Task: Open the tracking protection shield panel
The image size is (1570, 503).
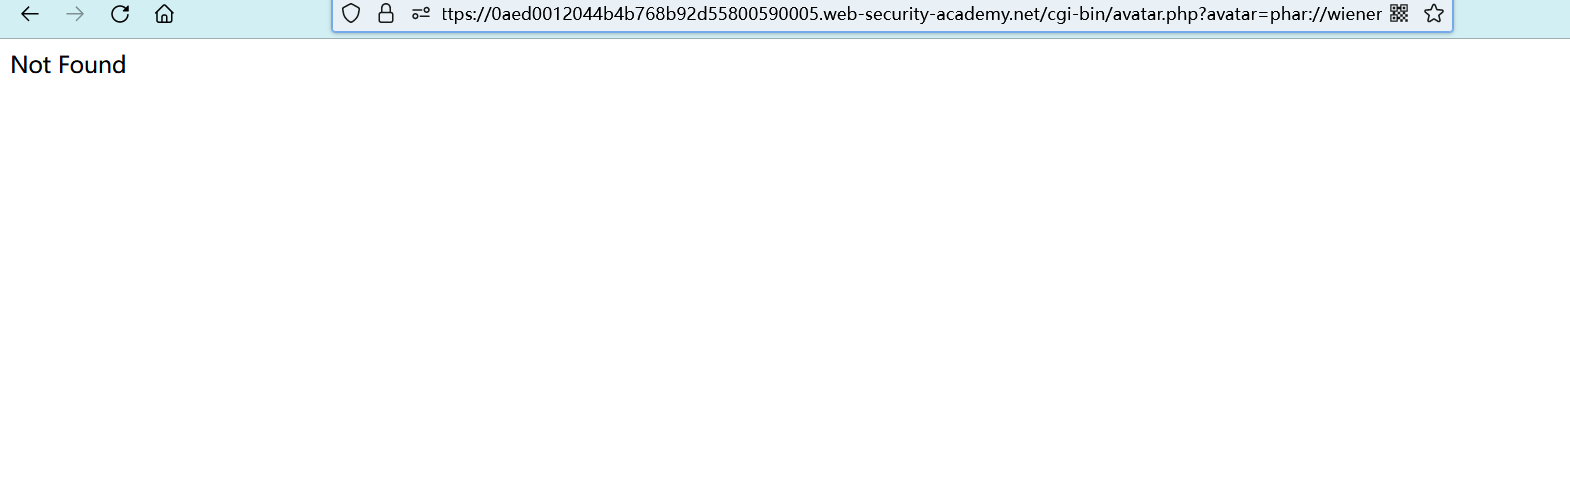Action: pos(351,14)
